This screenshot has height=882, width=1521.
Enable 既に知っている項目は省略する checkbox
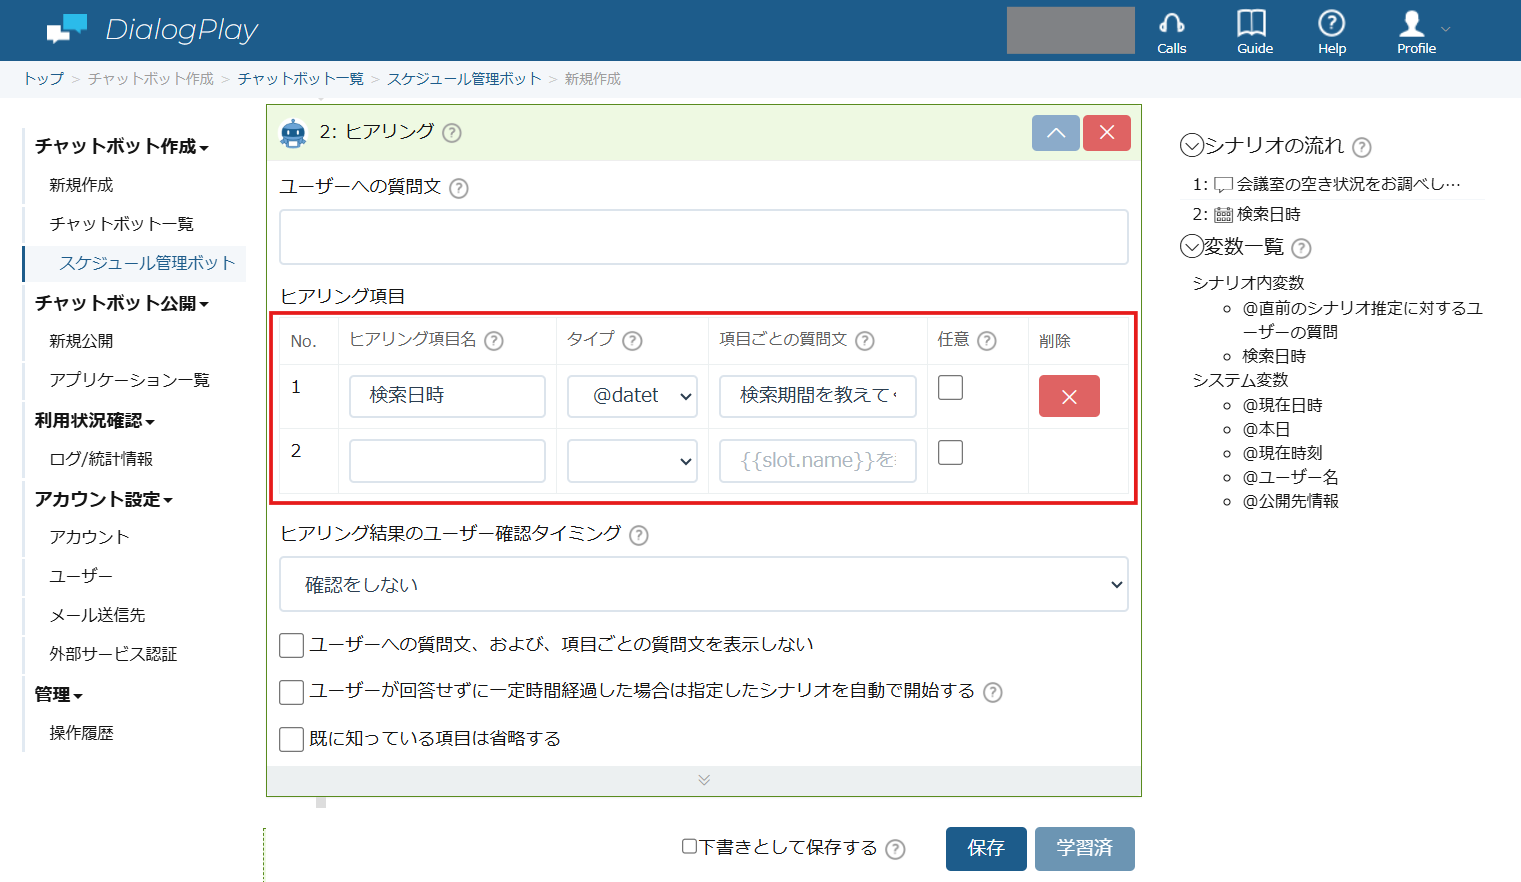point(292,739)
